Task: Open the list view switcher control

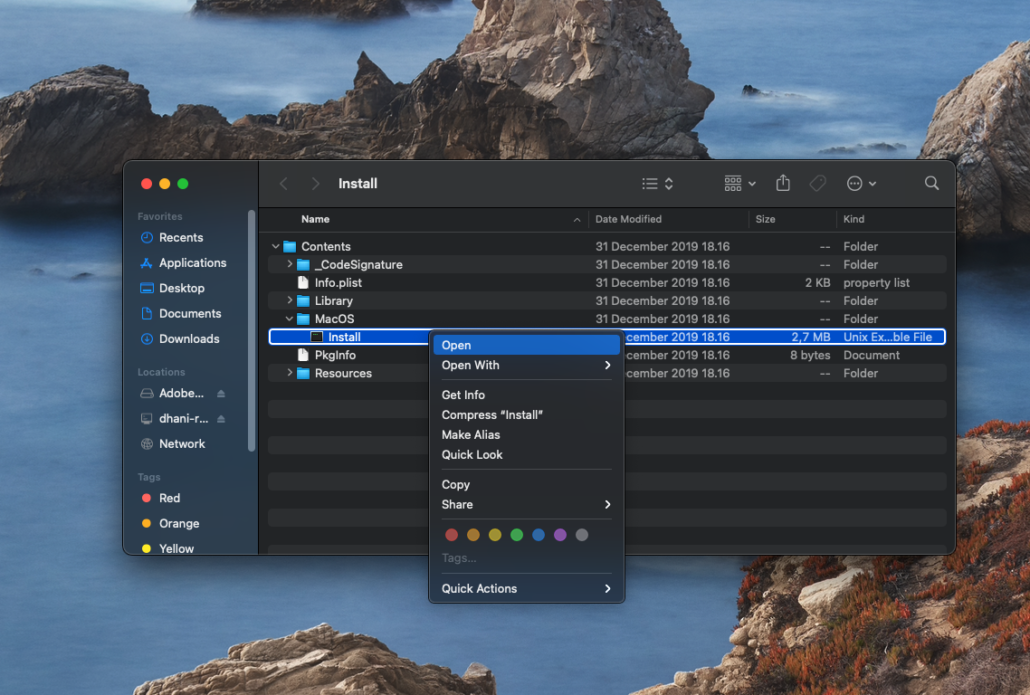Action: click(657, 184)
